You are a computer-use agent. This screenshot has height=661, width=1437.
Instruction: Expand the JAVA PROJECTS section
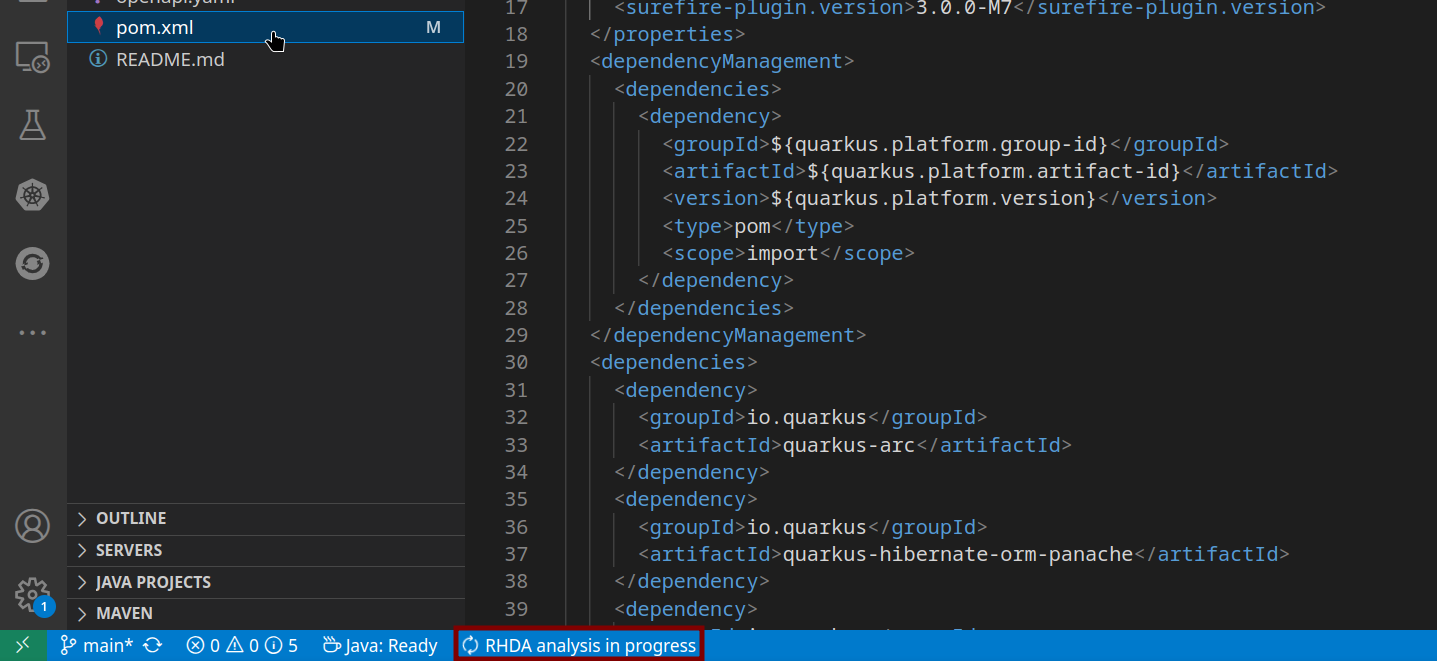tap(153, 582)
